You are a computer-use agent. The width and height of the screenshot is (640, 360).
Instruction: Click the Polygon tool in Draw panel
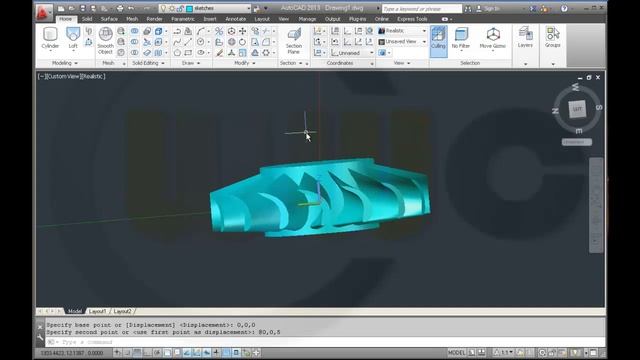[177, 53]
